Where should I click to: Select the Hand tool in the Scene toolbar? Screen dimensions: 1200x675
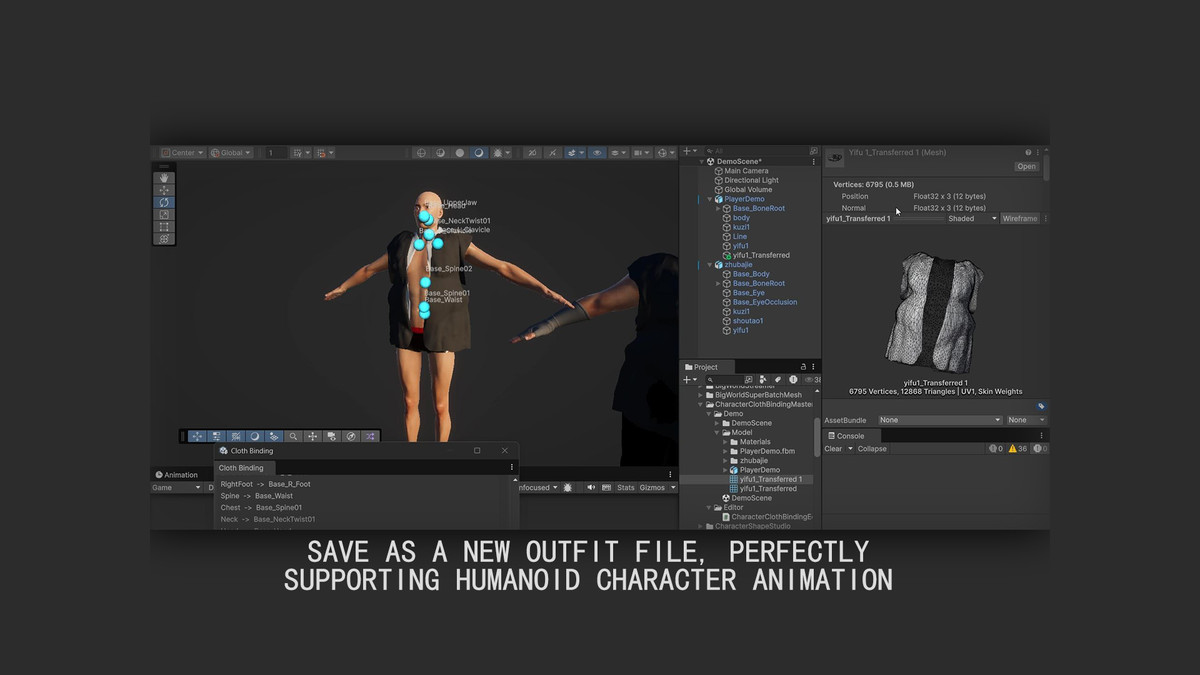[x=164, y=178]
